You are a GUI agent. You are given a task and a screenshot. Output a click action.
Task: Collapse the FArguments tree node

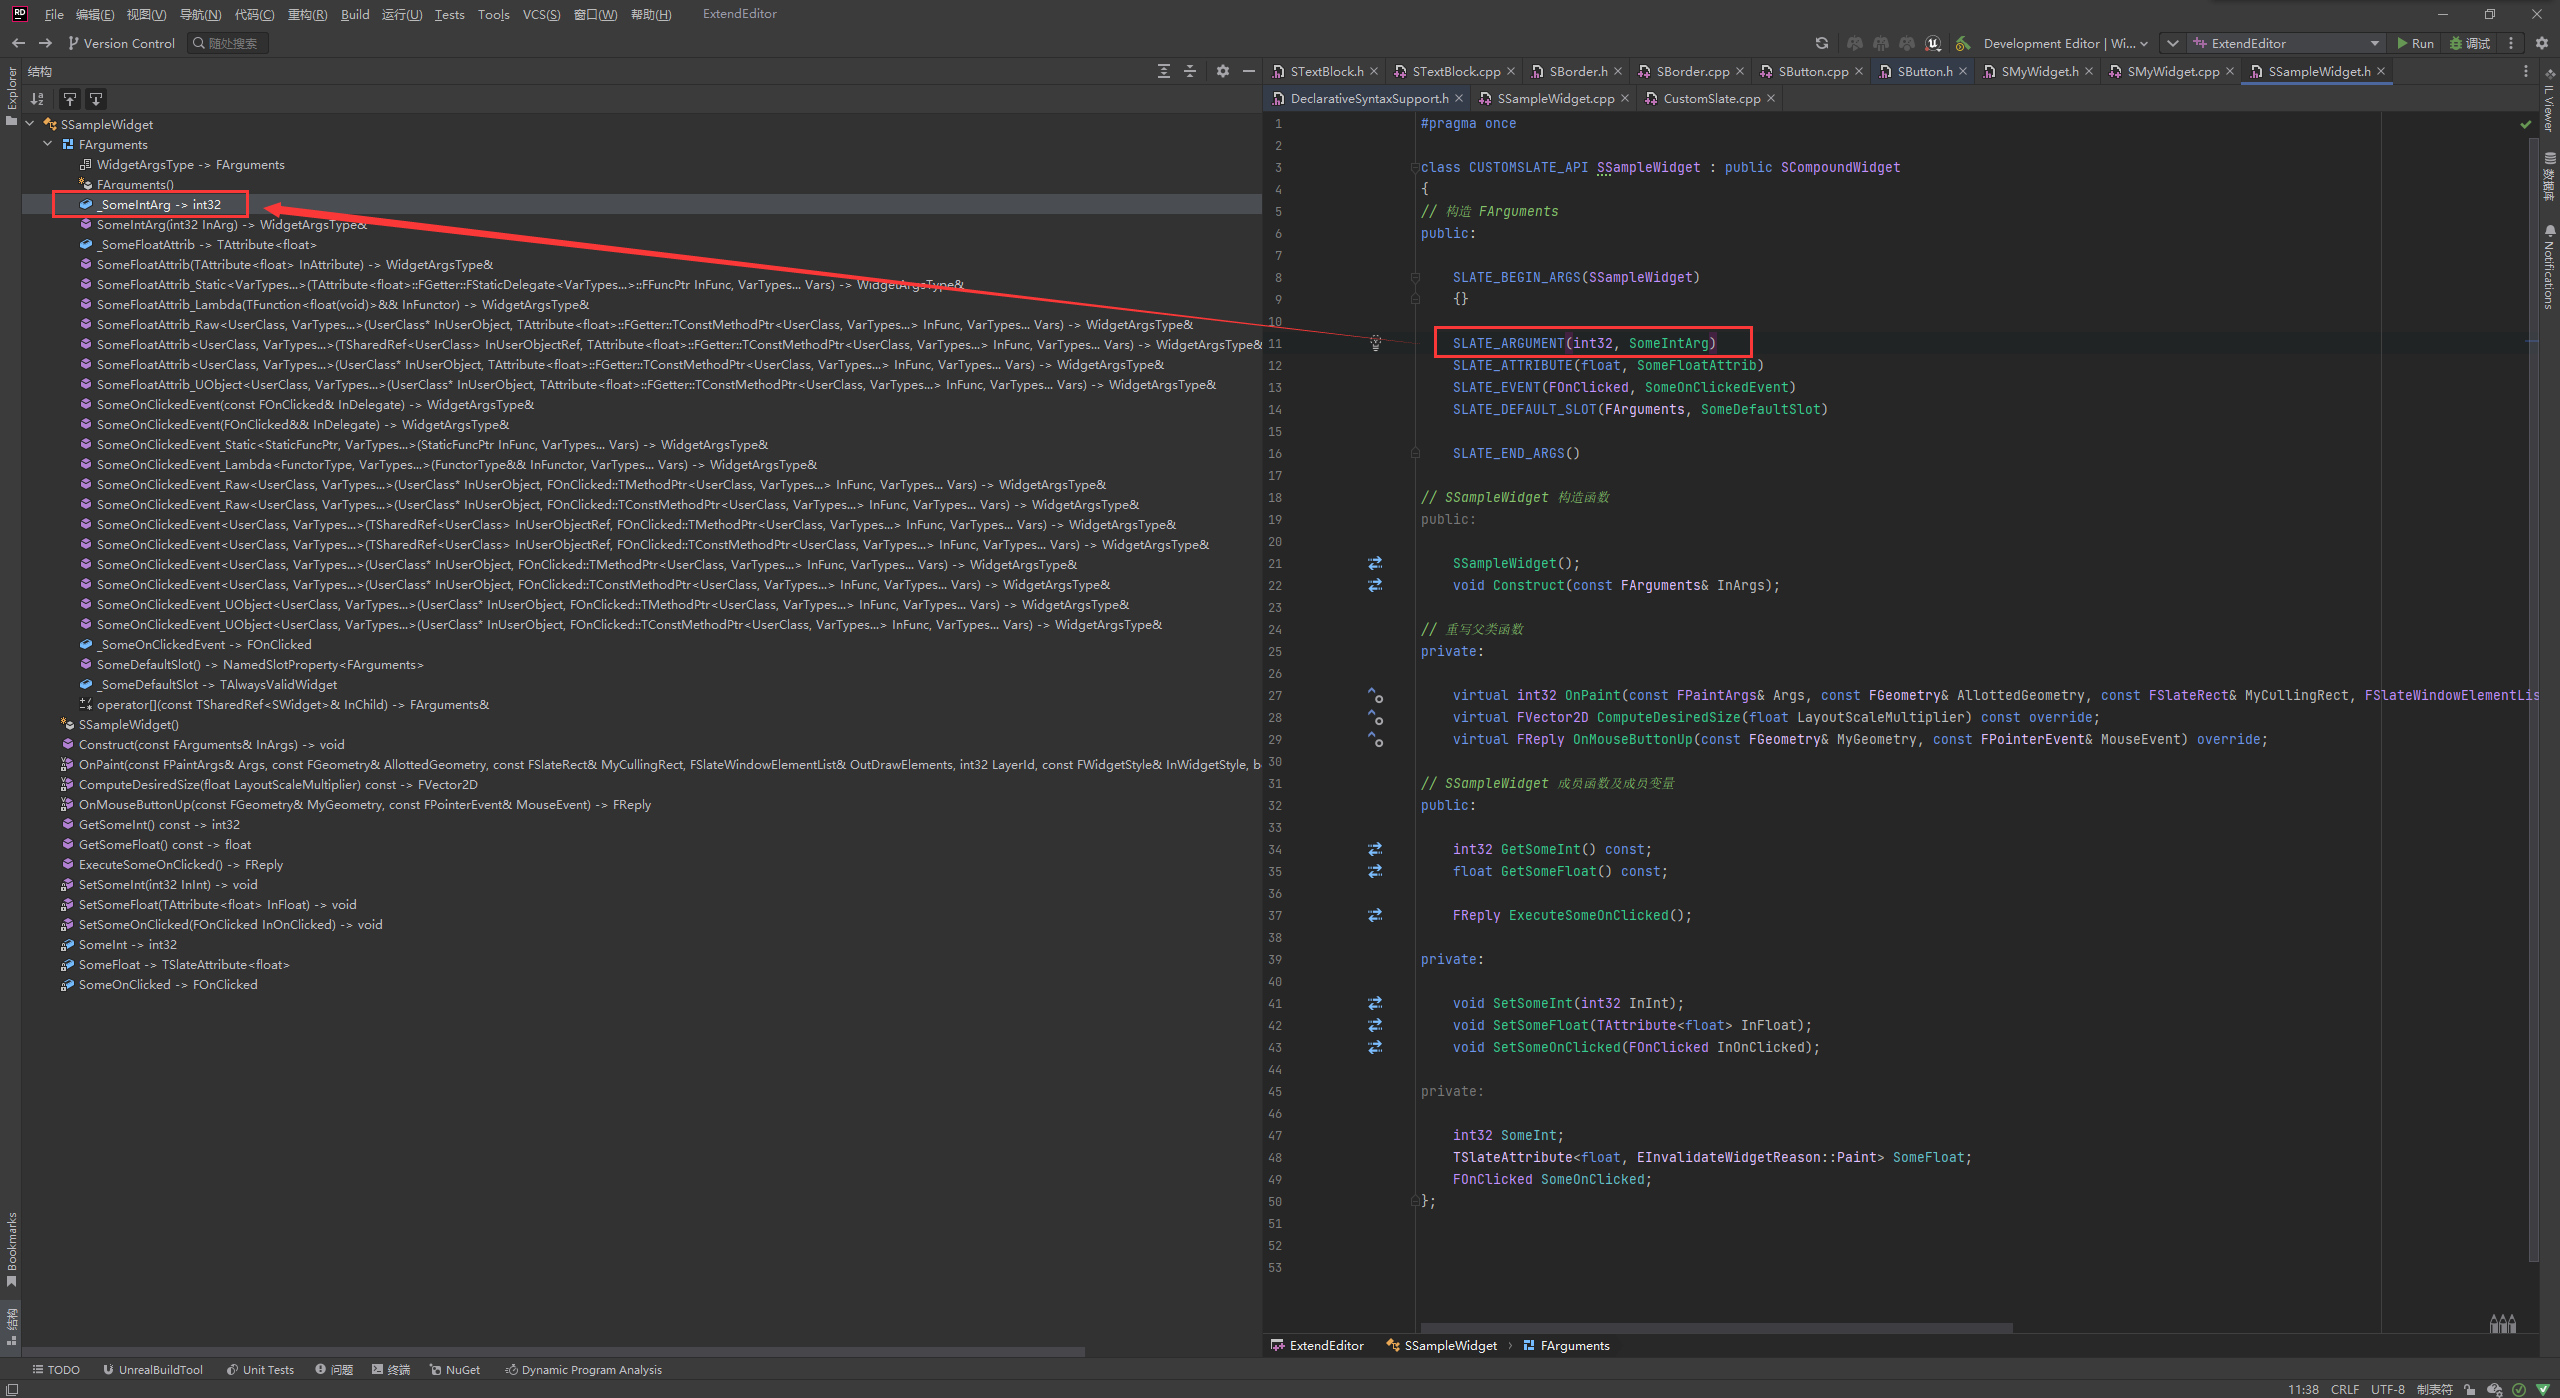pyautogui.click(x=48, y=144)
